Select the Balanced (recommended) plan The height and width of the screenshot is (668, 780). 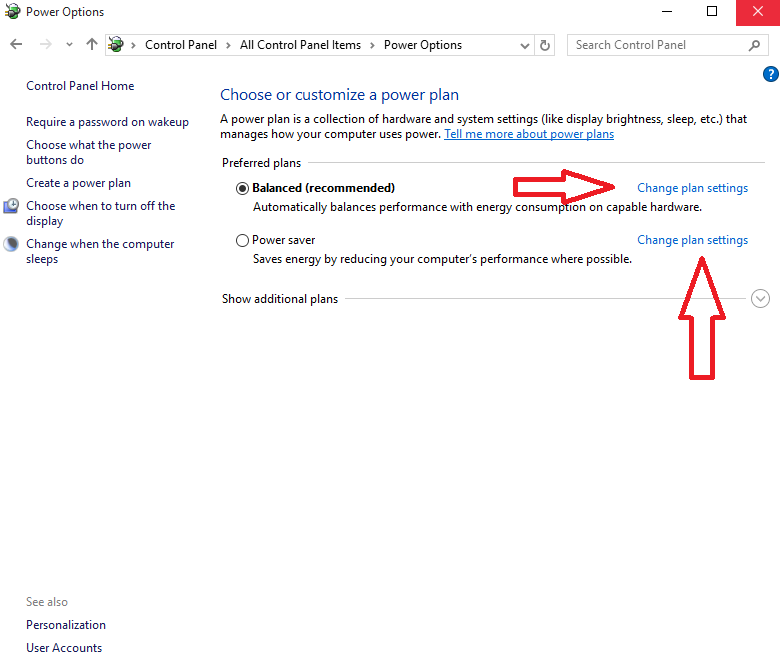click(x=242, y=188)
